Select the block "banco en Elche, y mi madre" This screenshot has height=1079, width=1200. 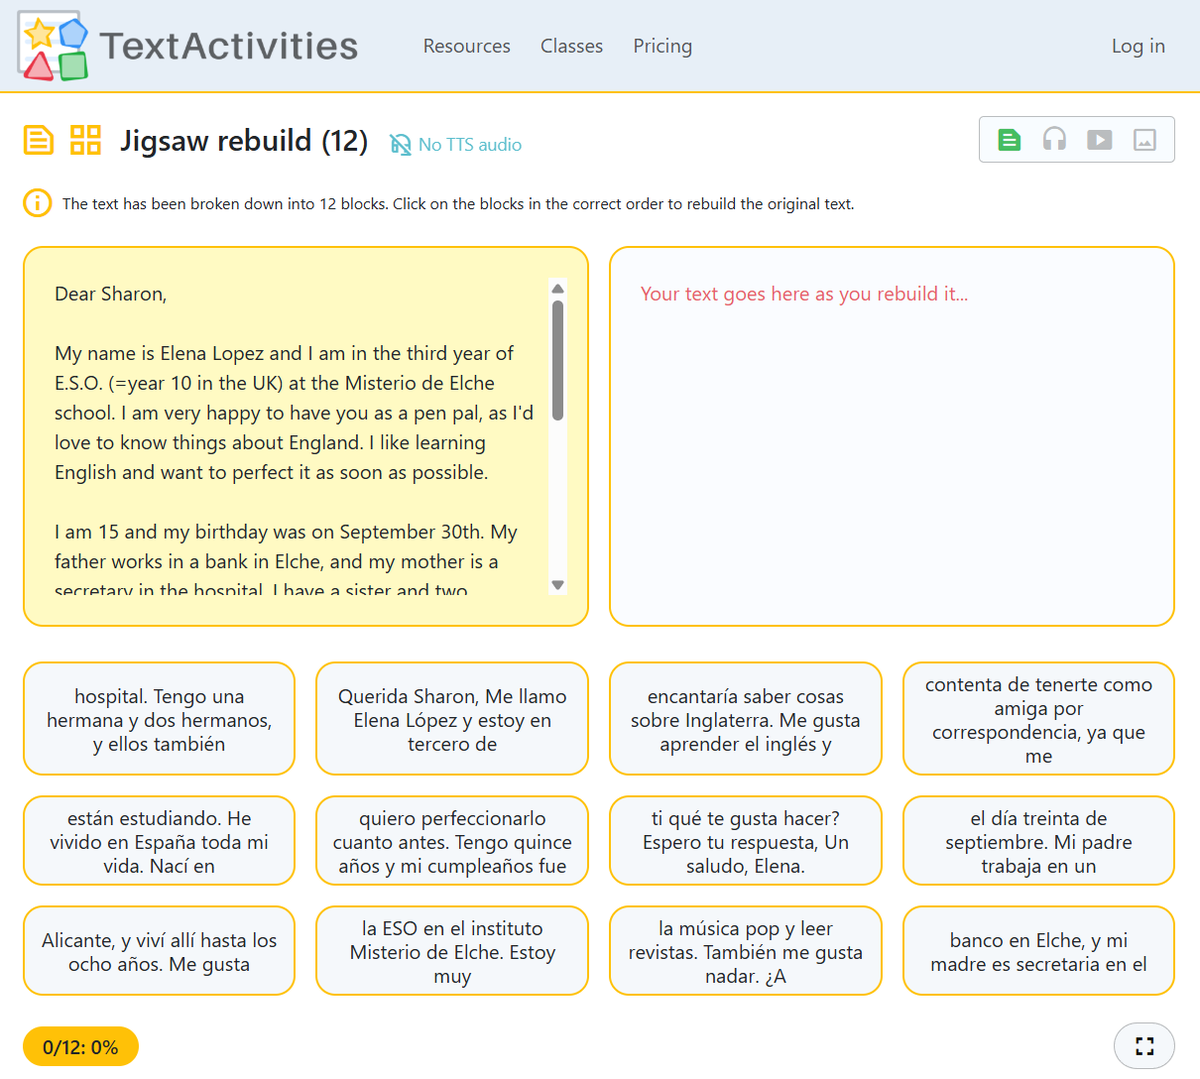1039,951
